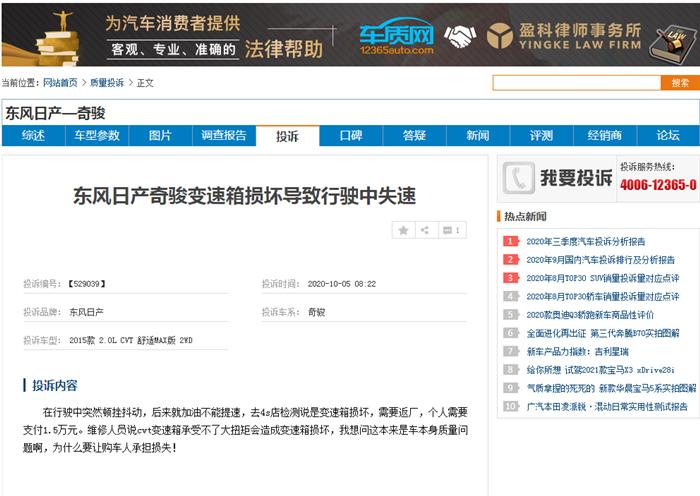
Task: Open 2020年8月TOP30轿车销量投诉量对应点评 link
Action: point(603,296)
